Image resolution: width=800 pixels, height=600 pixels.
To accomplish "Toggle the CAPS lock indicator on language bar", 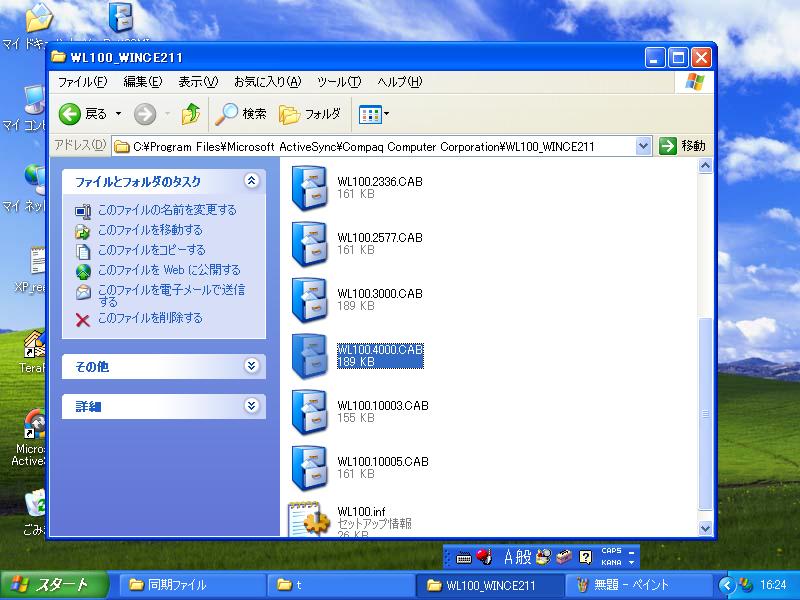I will point(611,551).
